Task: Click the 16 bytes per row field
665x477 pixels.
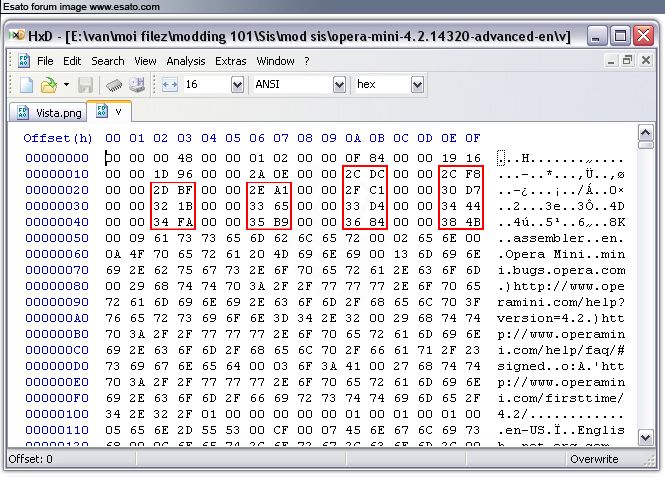Action: point(207,85)
